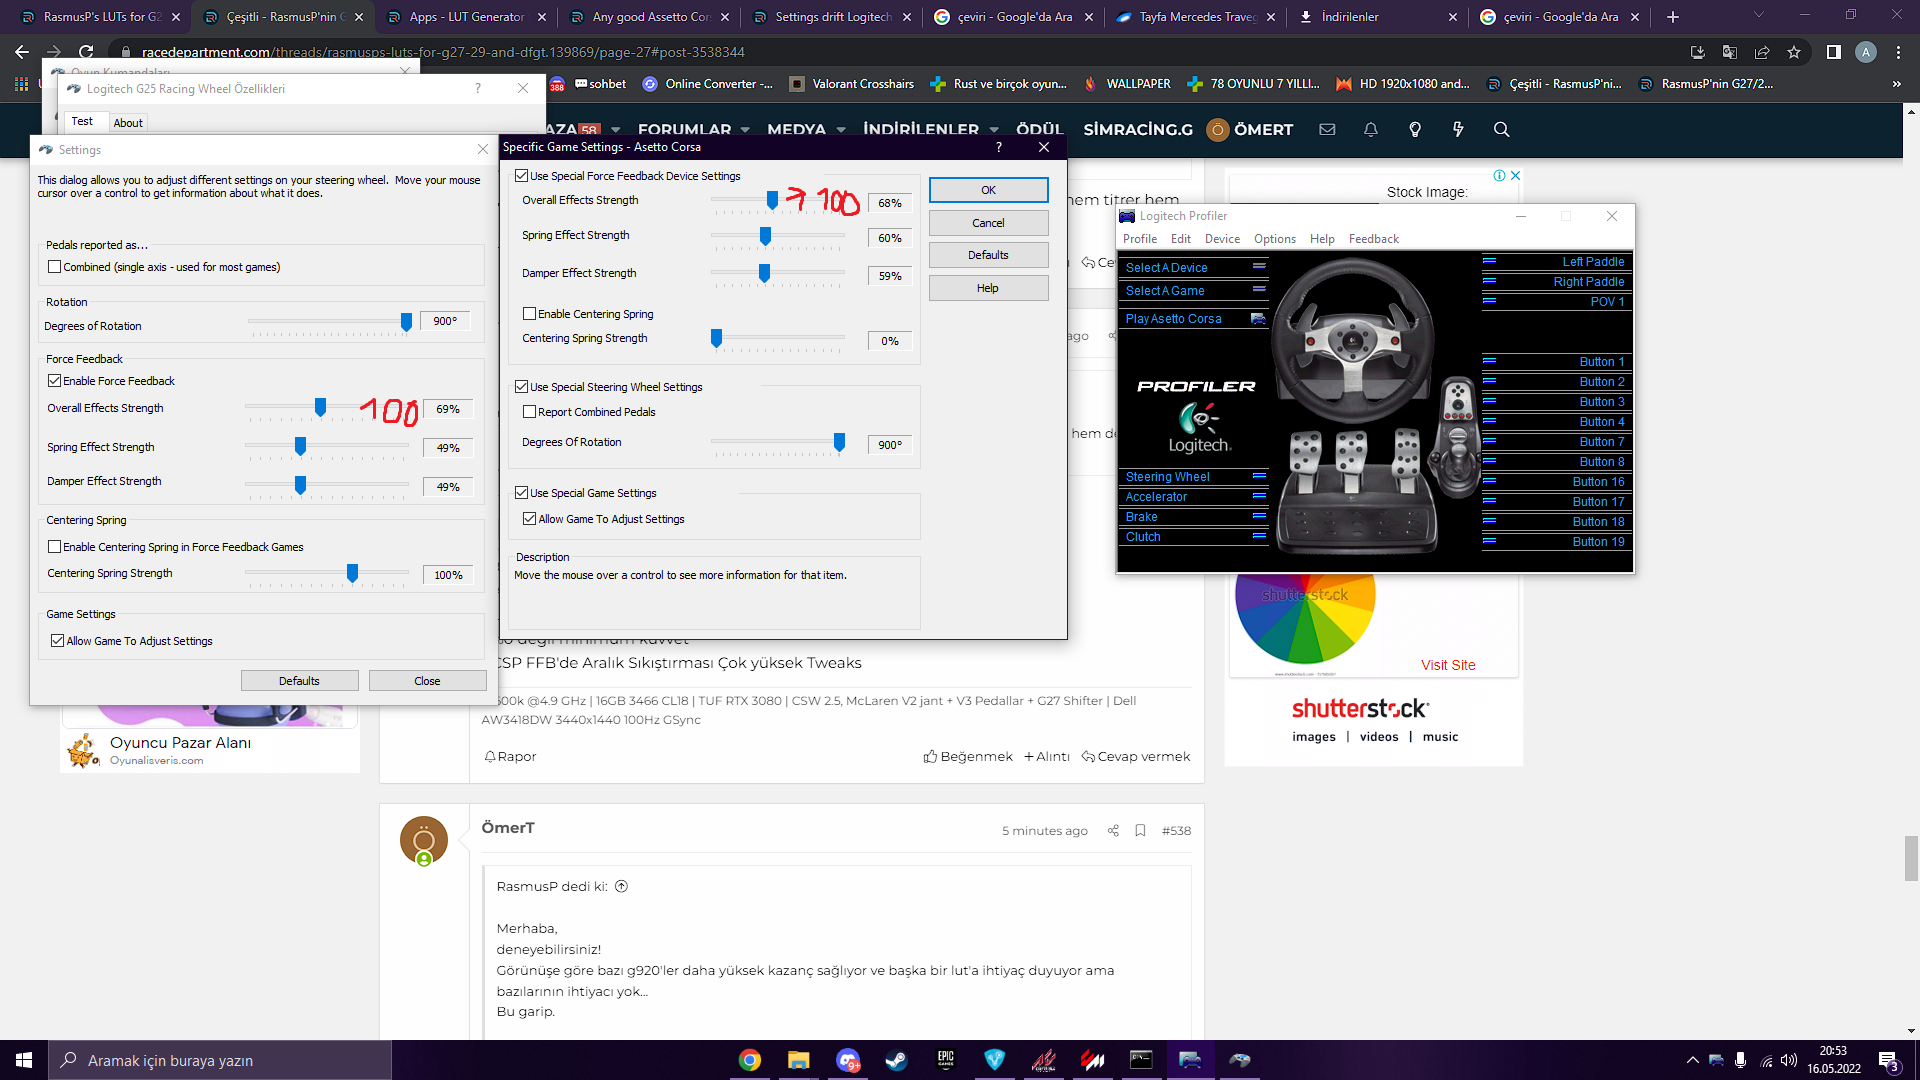Click the browser address bar
1920x1080 pixels.
click(x=900, y=52)
